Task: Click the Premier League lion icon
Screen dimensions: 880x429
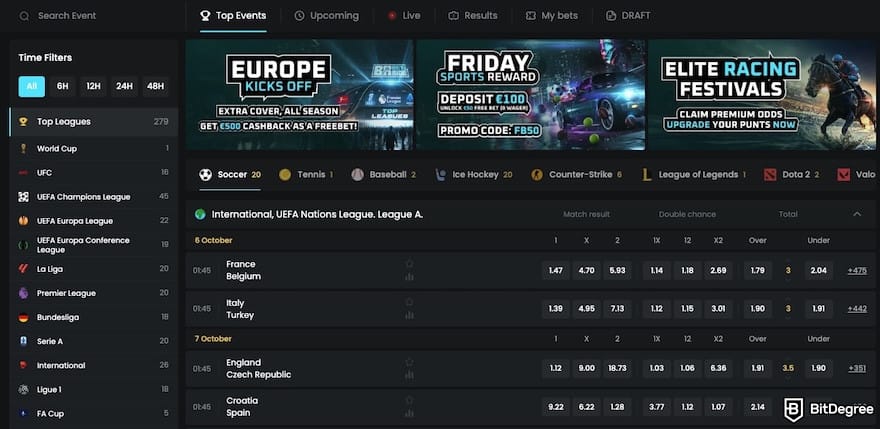Action: tap(24, 293)
